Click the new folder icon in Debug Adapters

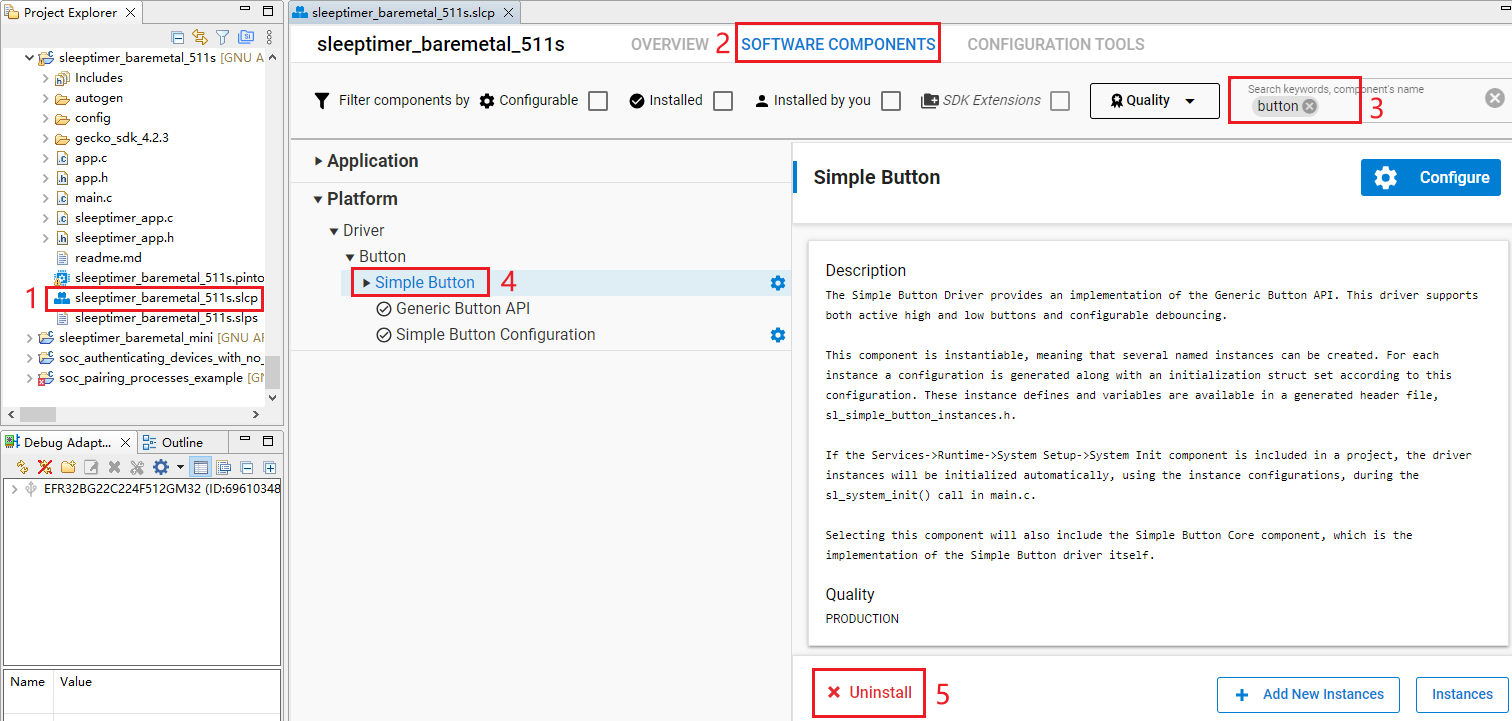[x=68, y=467]
